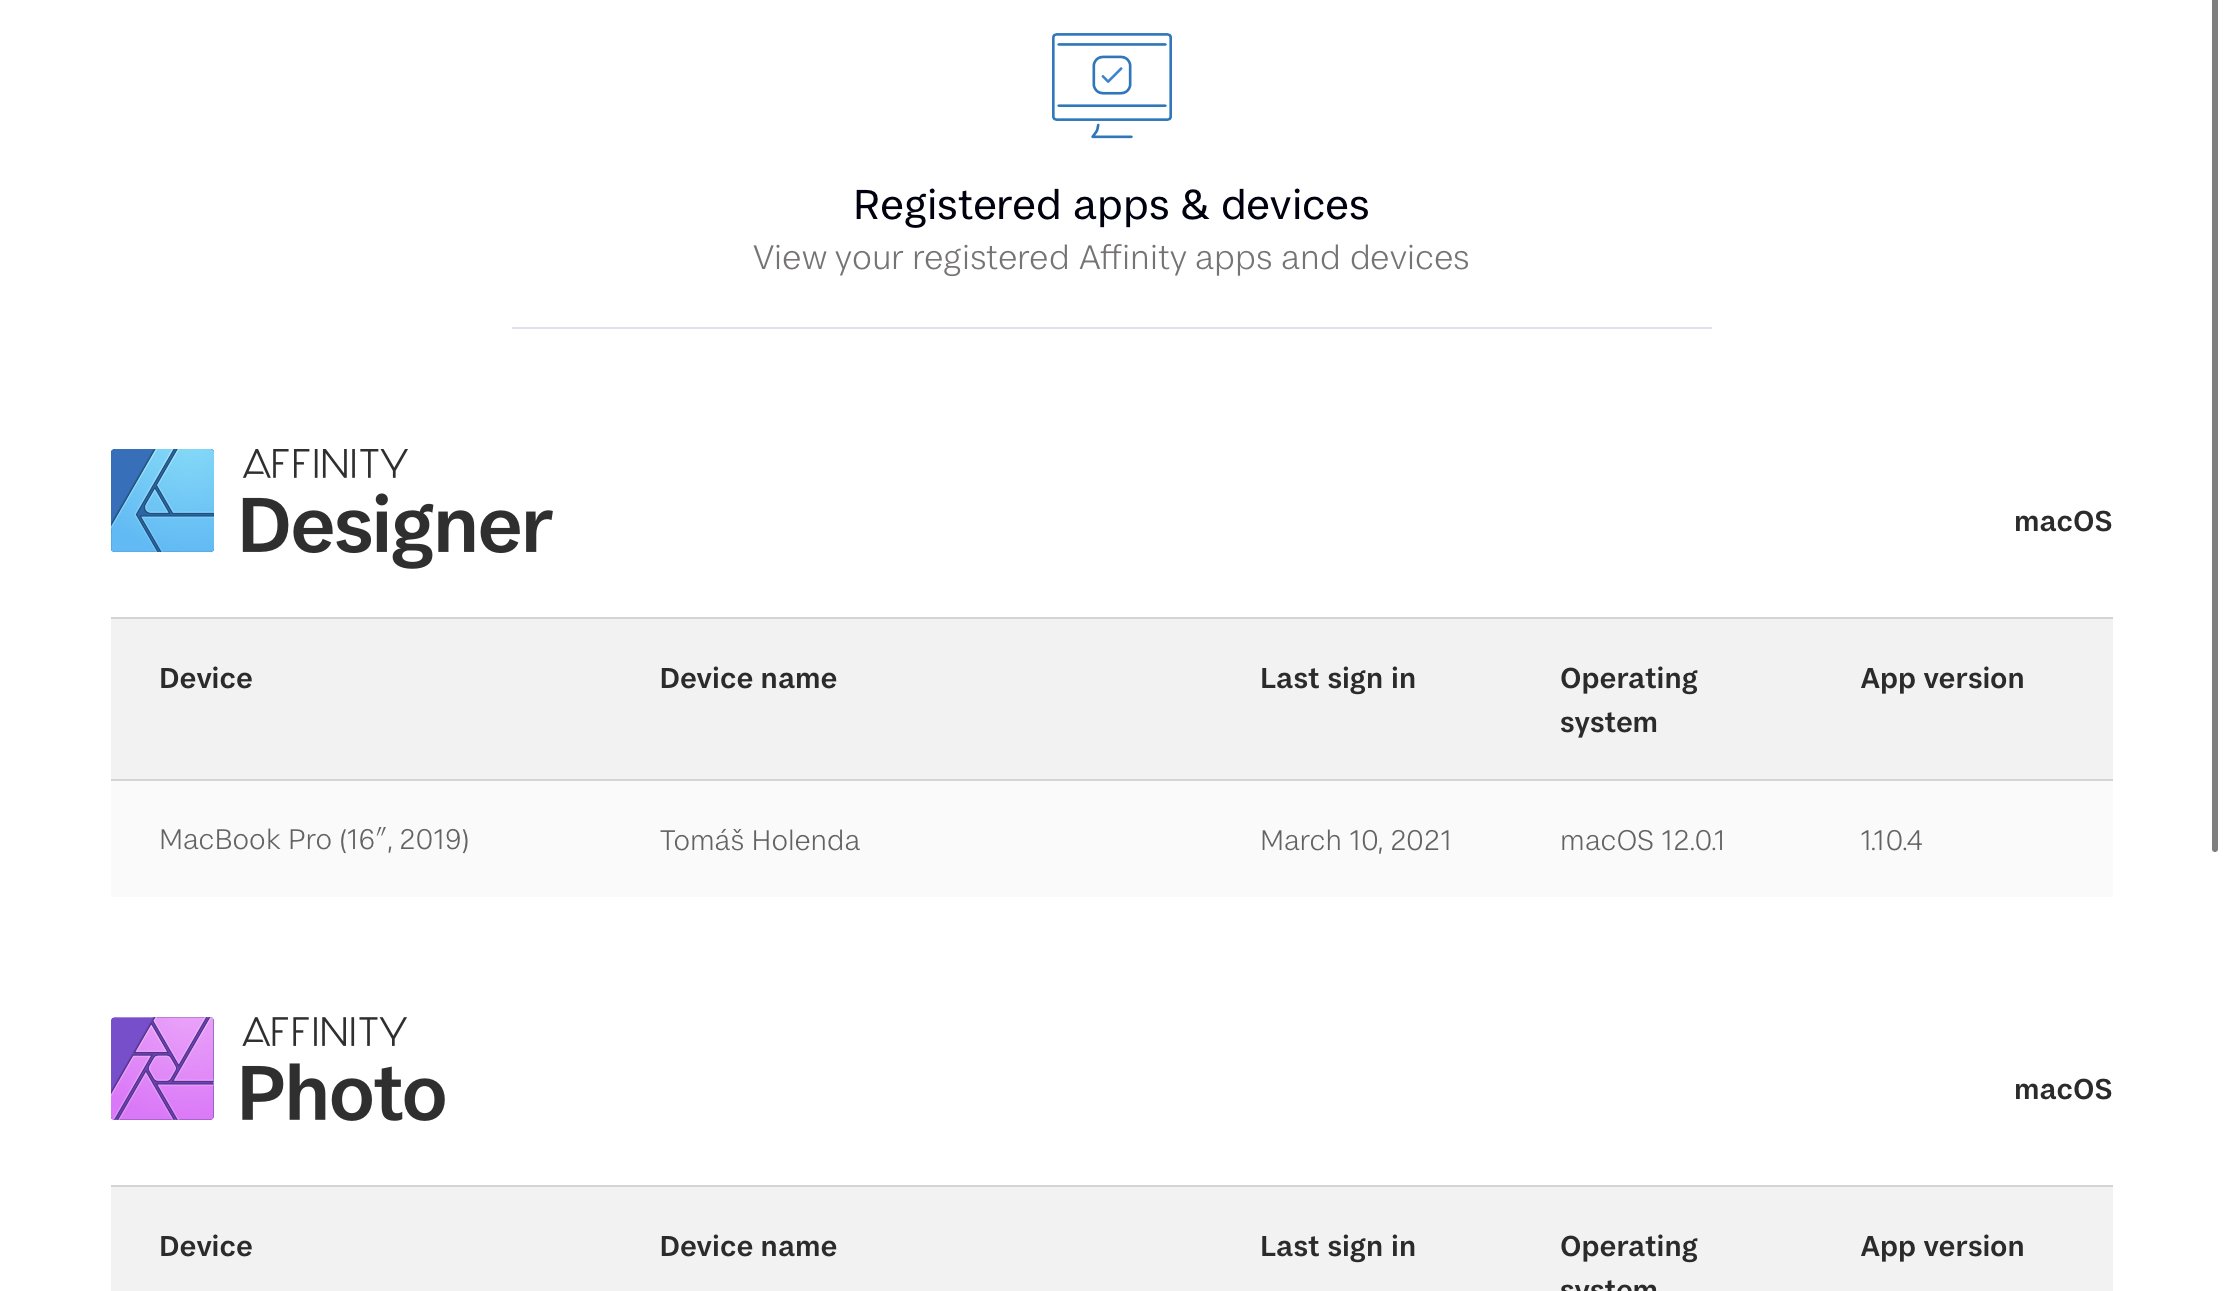
Task: Click the Affinity Photo logo icon
Action: [162, 1068]
